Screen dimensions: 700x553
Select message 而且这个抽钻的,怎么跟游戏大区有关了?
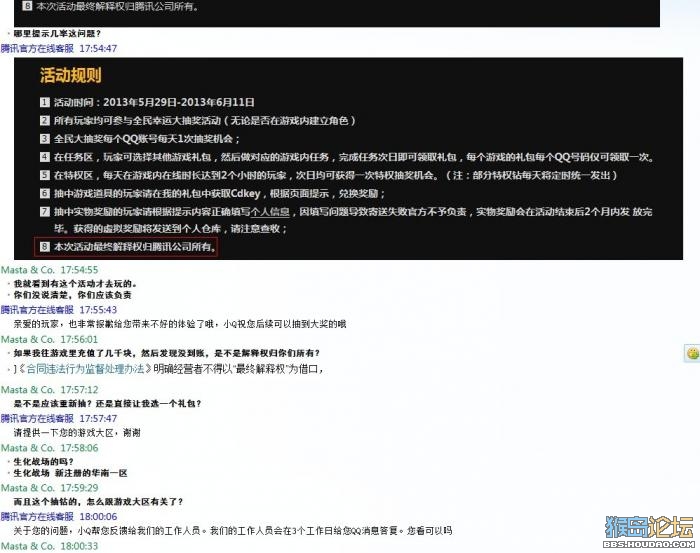99,502
